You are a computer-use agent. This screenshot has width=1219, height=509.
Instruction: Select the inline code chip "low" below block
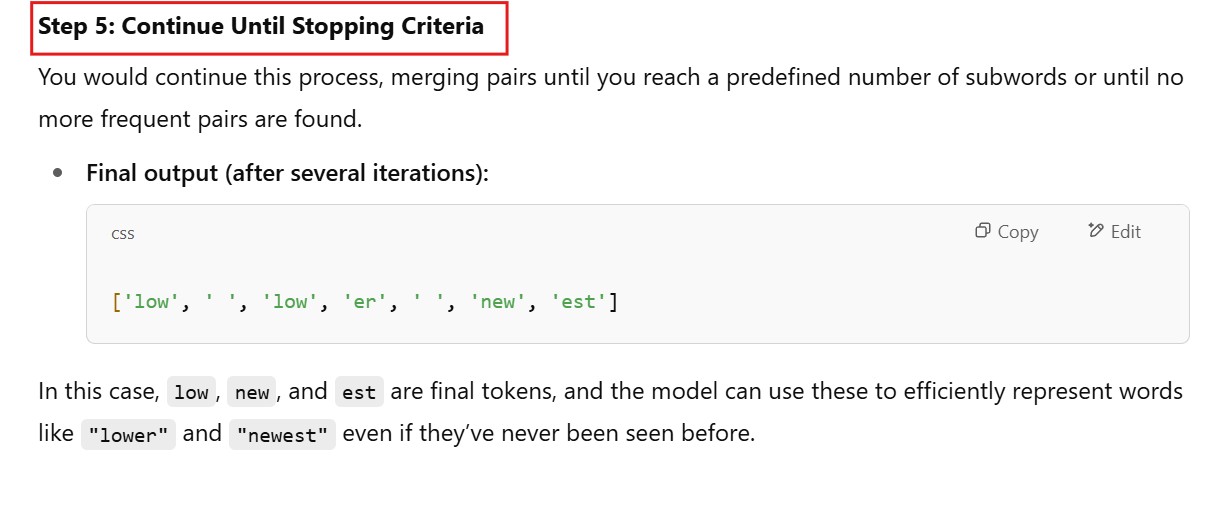(190, 393)
